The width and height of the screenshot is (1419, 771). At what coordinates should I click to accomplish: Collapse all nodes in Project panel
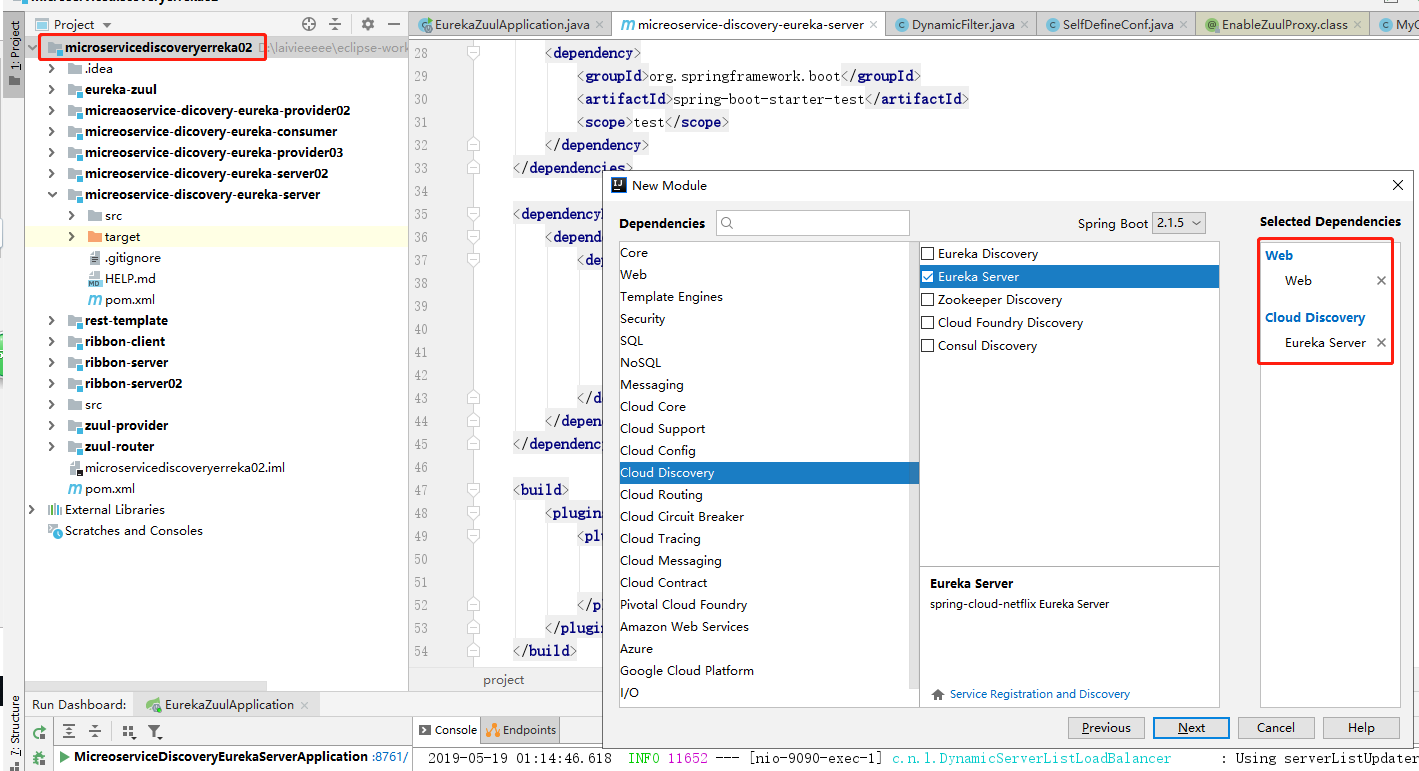click(335, 24)
